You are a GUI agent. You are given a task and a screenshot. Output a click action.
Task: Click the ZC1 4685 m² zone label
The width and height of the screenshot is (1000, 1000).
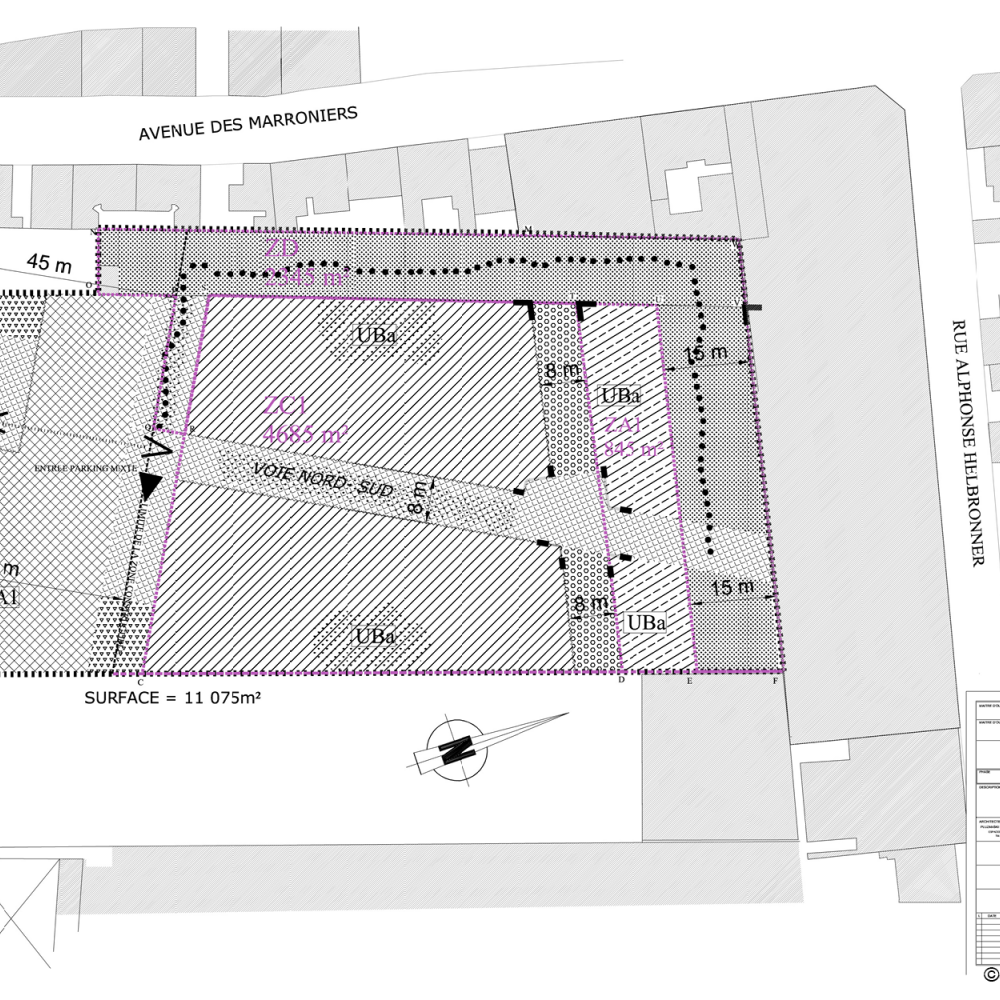pyautogui.click(x=304, y=421)
